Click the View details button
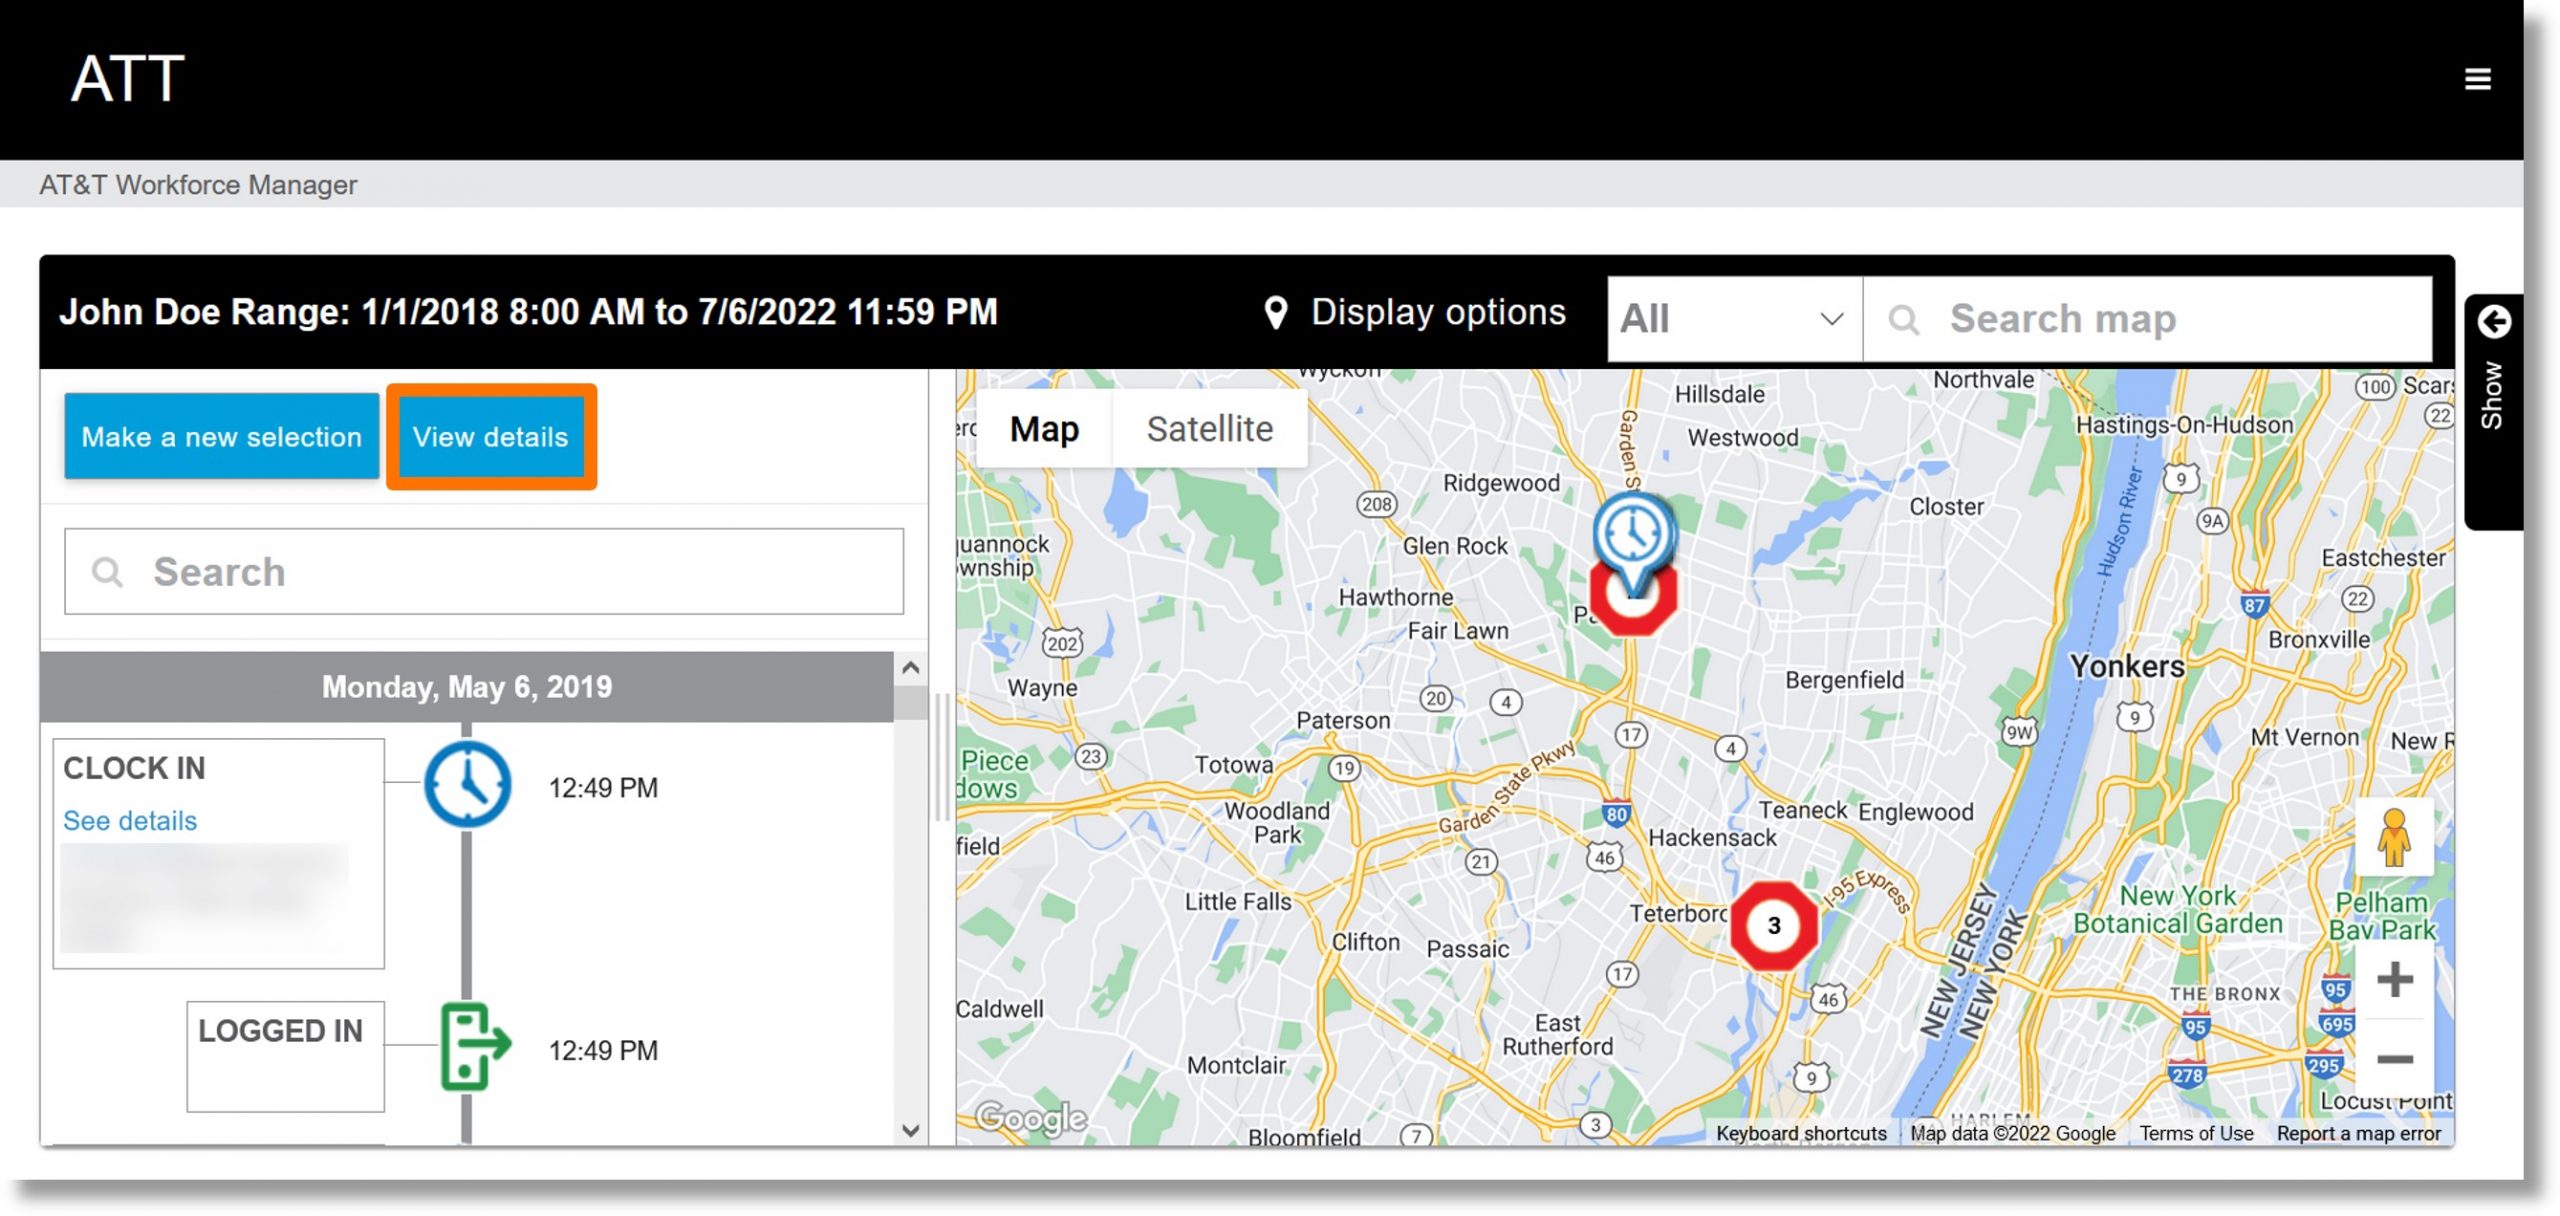 click(490, 434)
